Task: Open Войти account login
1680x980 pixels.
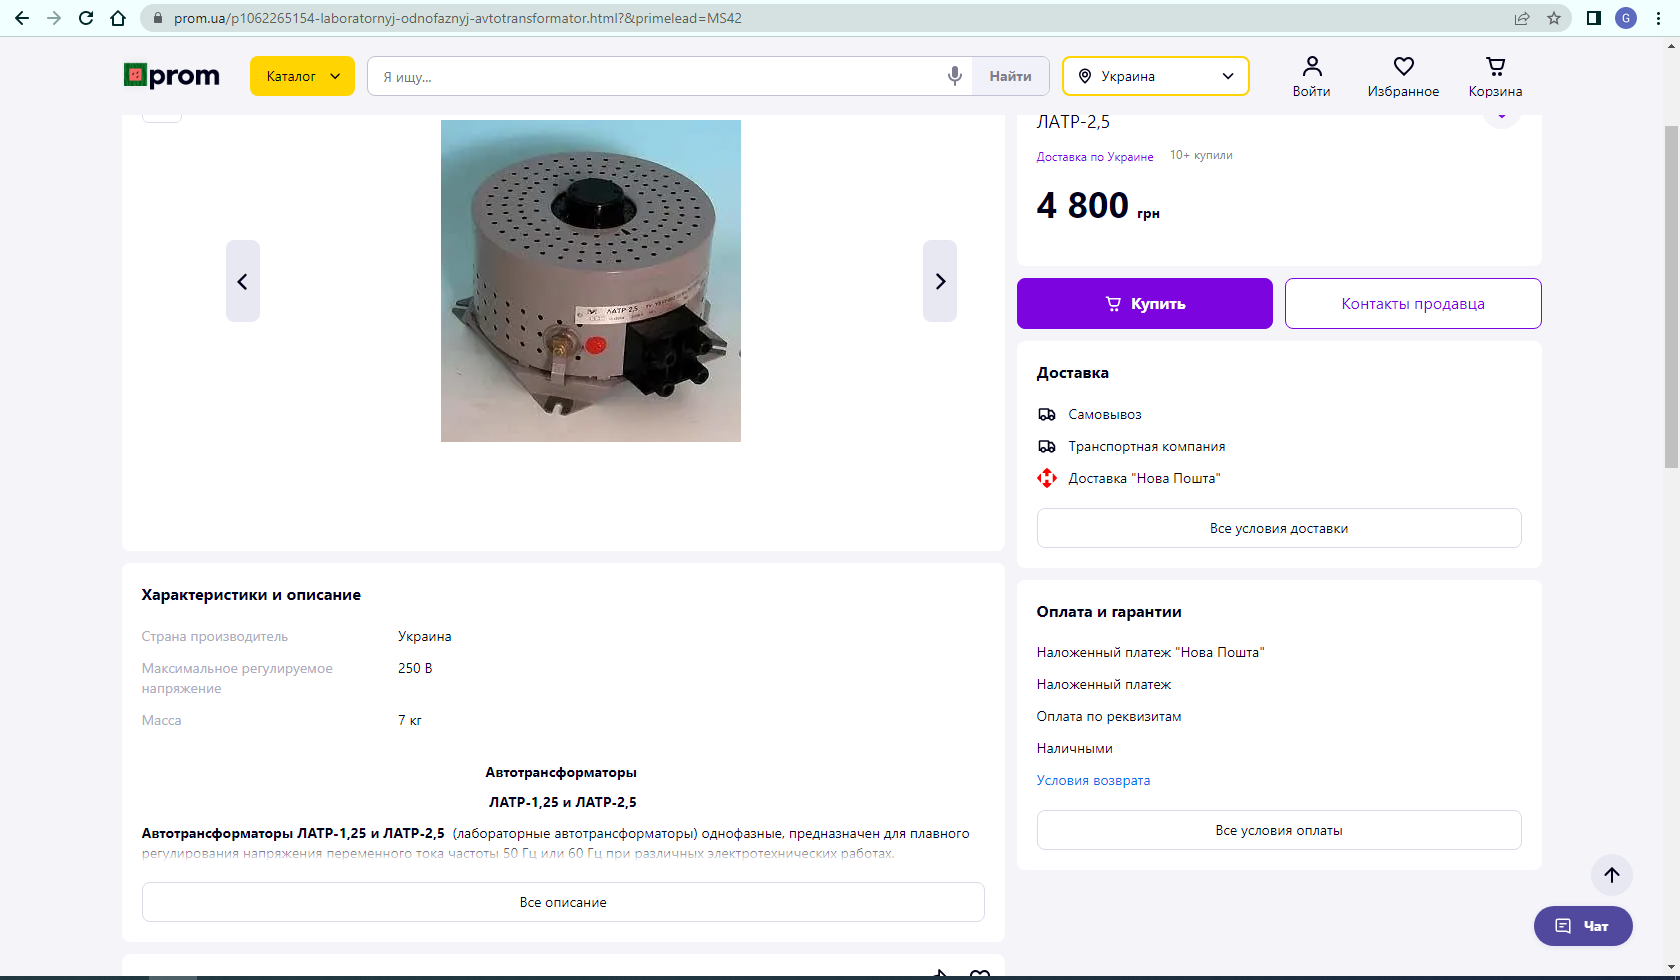Action: [x=1311, y=77]
